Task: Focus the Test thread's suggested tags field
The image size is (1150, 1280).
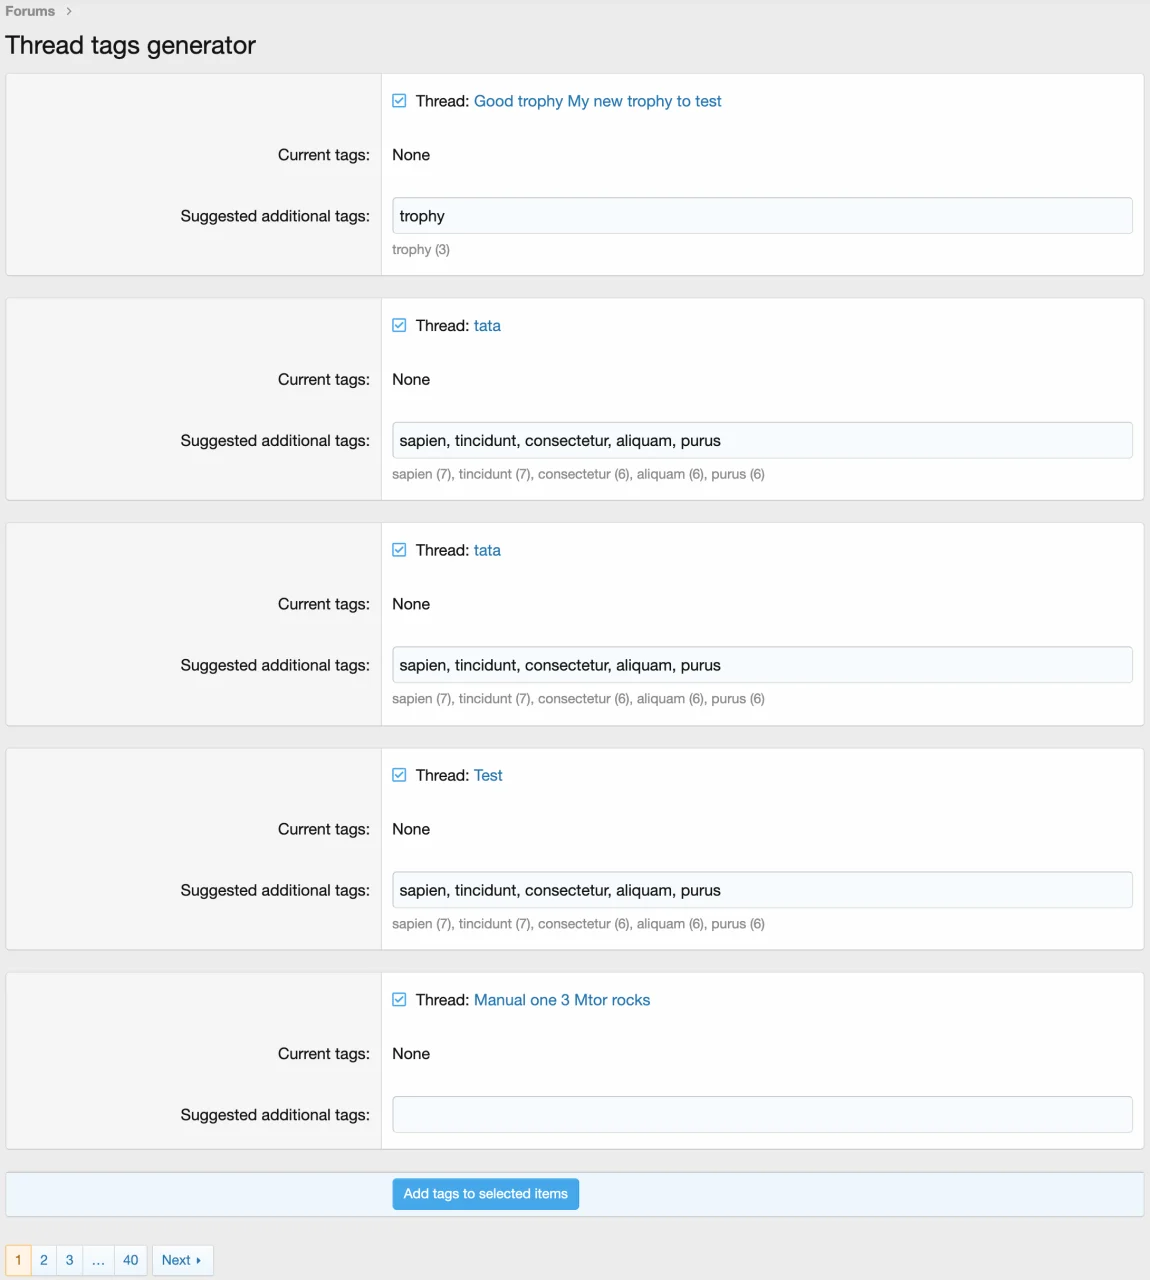Action: [x=761, y=890]
